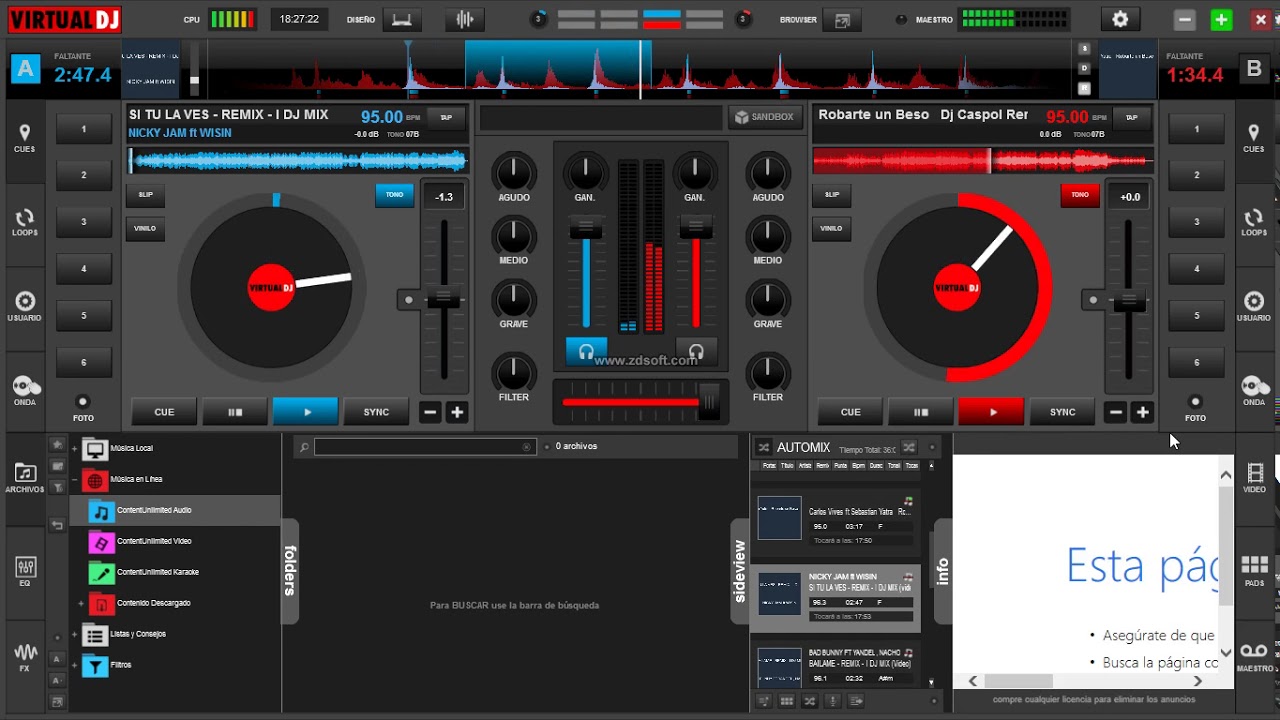Open the right deck CUES panel
Screen dimensions: 1280x720
[1253, 138]
